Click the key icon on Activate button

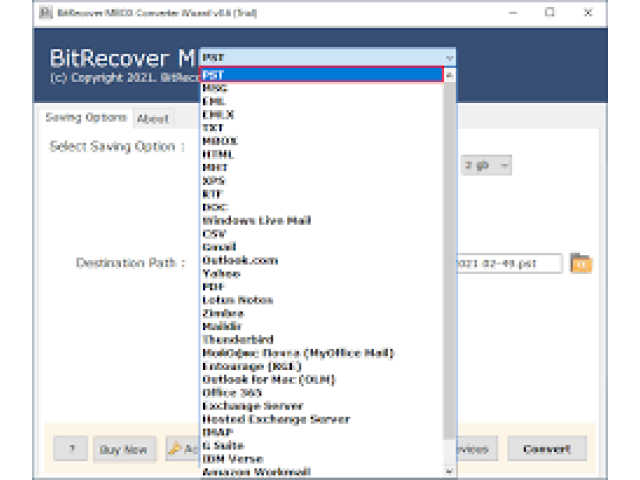coord(174,449)
